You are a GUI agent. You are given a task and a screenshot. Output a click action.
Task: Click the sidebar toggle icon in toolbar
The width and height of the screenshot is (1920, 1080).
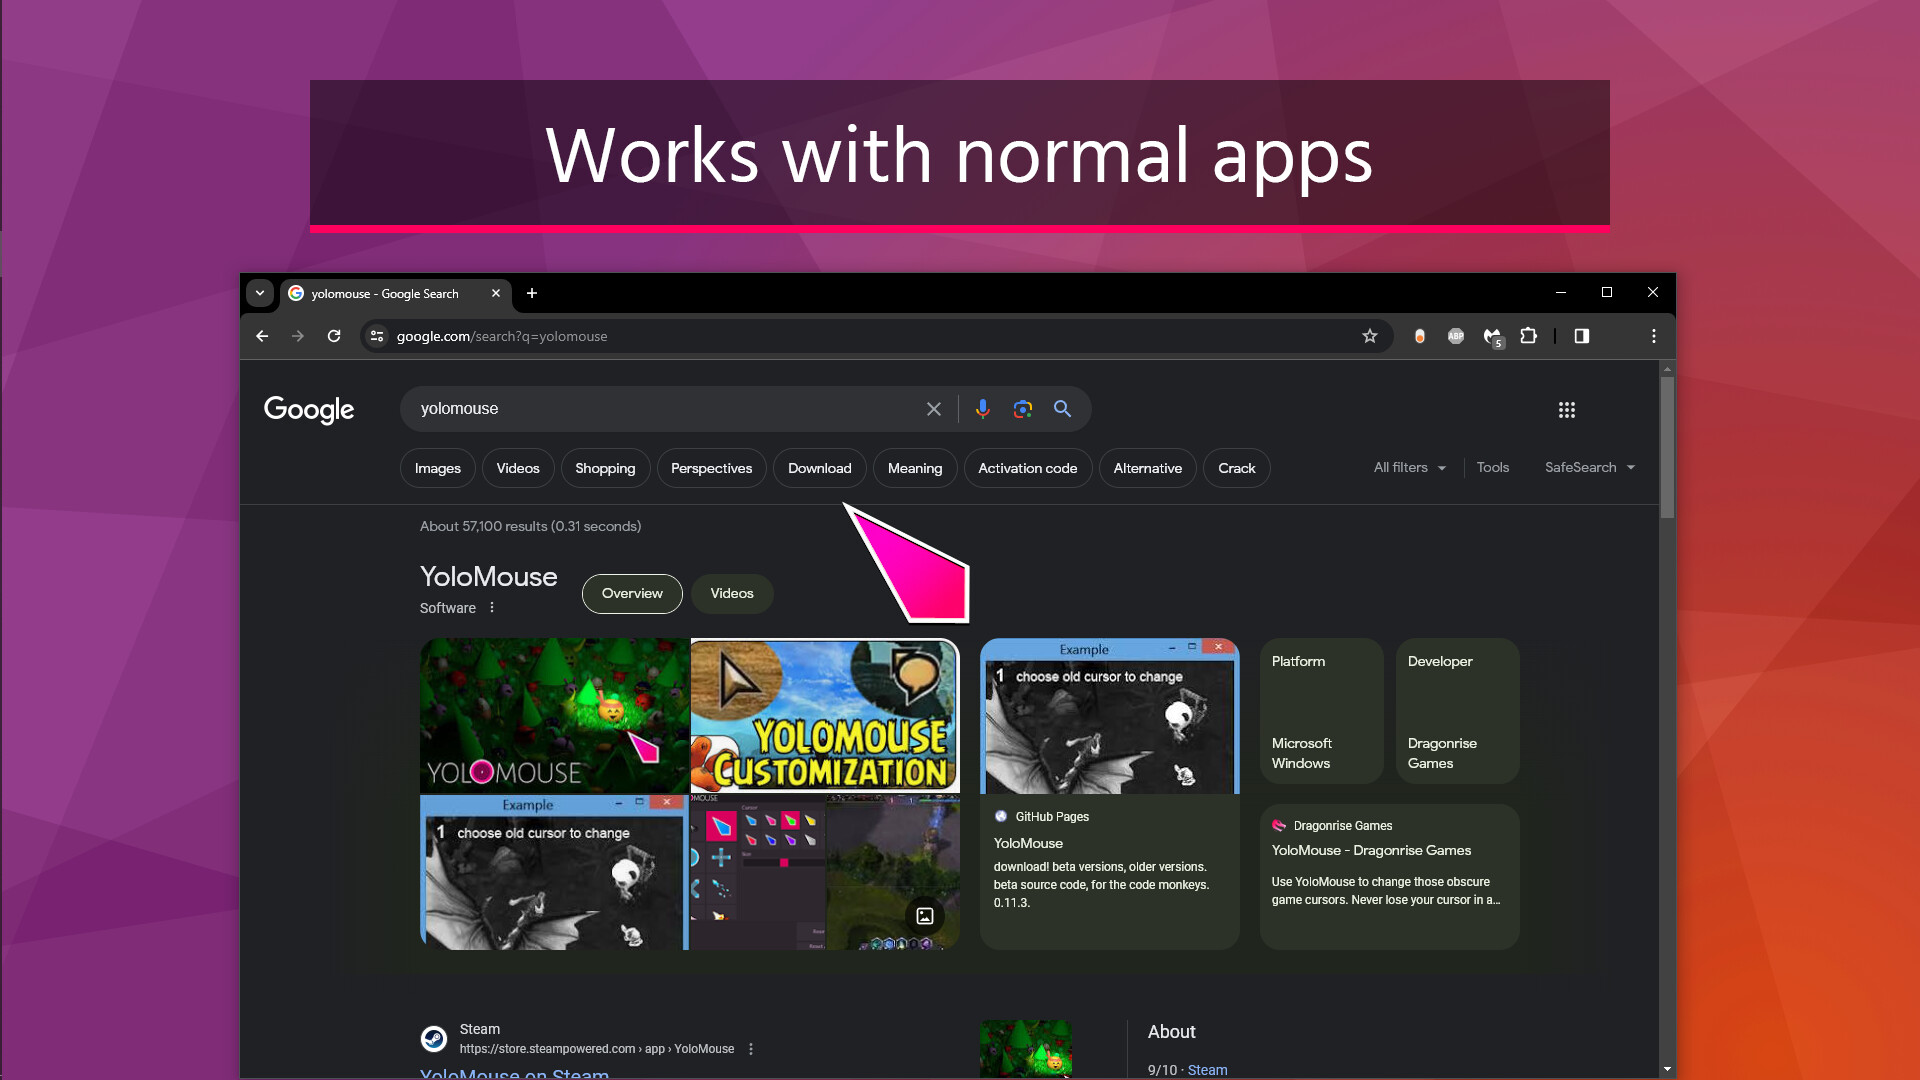pos(1581,336)
